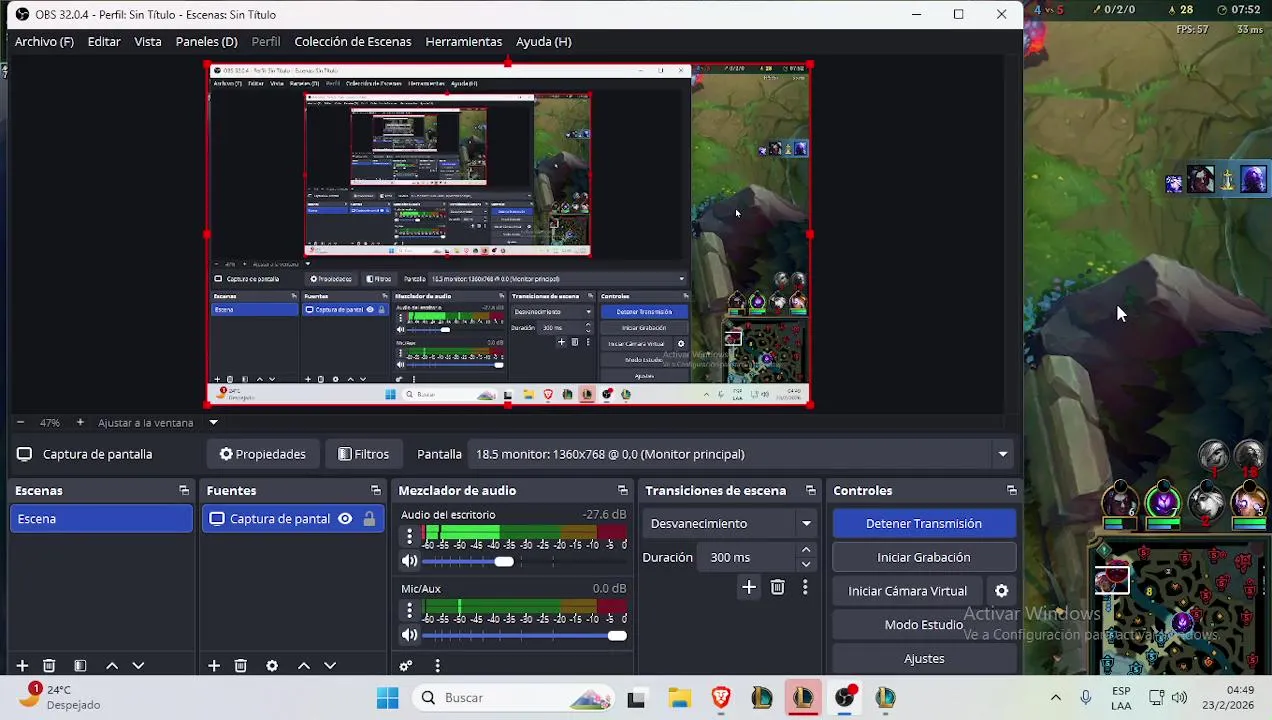Viewport: 1272px width, 720px height.
Task: Open source properties gear in Fuentes toolbar
Action: pos(272,666)
